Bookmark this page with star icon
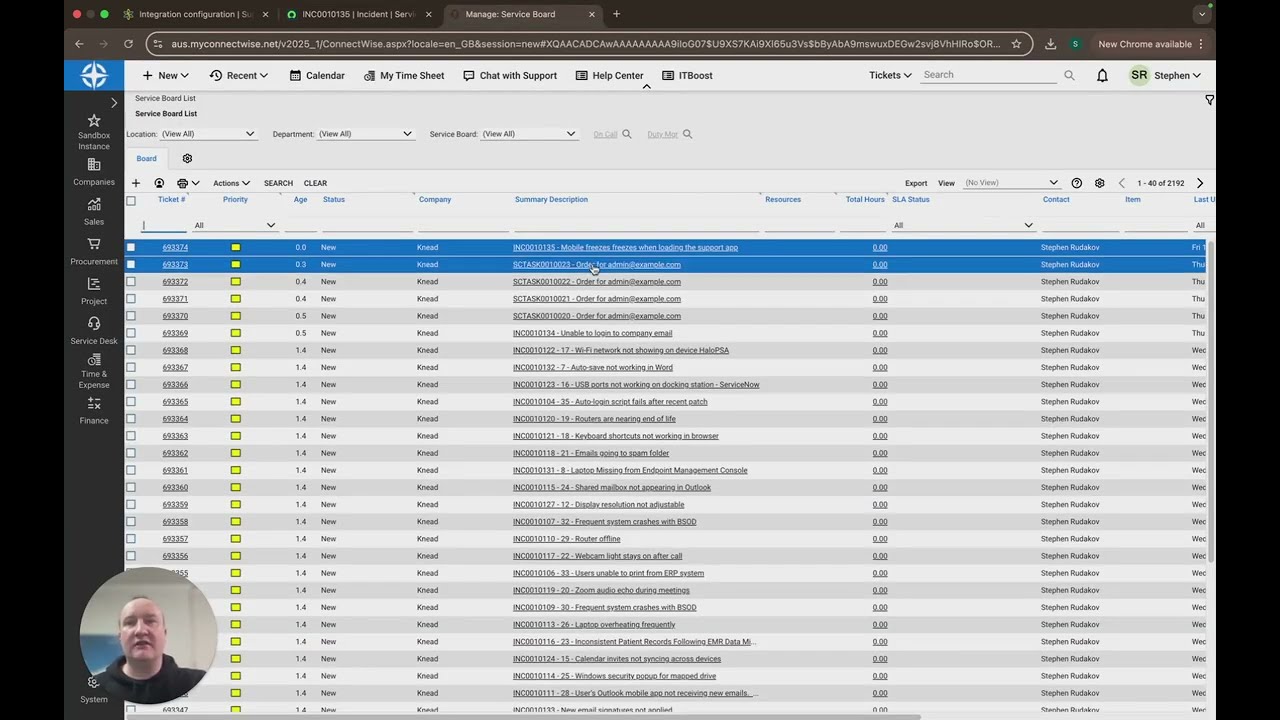Image resolution: width=1280 pixels, height=720 pixels. [x=1016, y=44]
